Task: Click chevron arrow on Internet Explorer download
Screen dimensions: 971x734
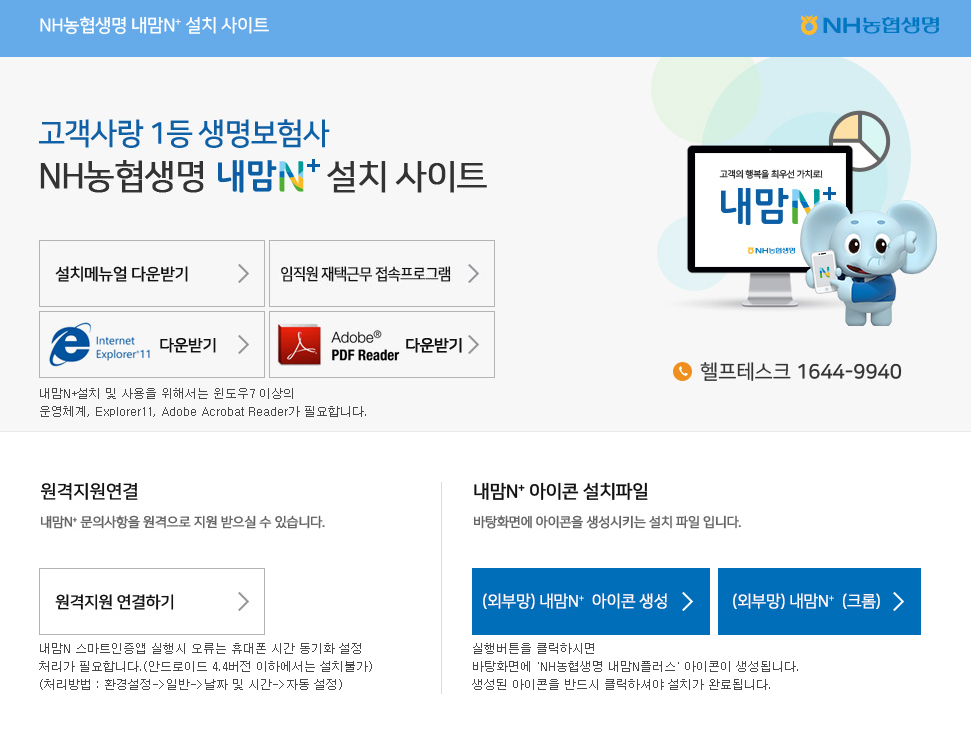Action: coord(243,344)
